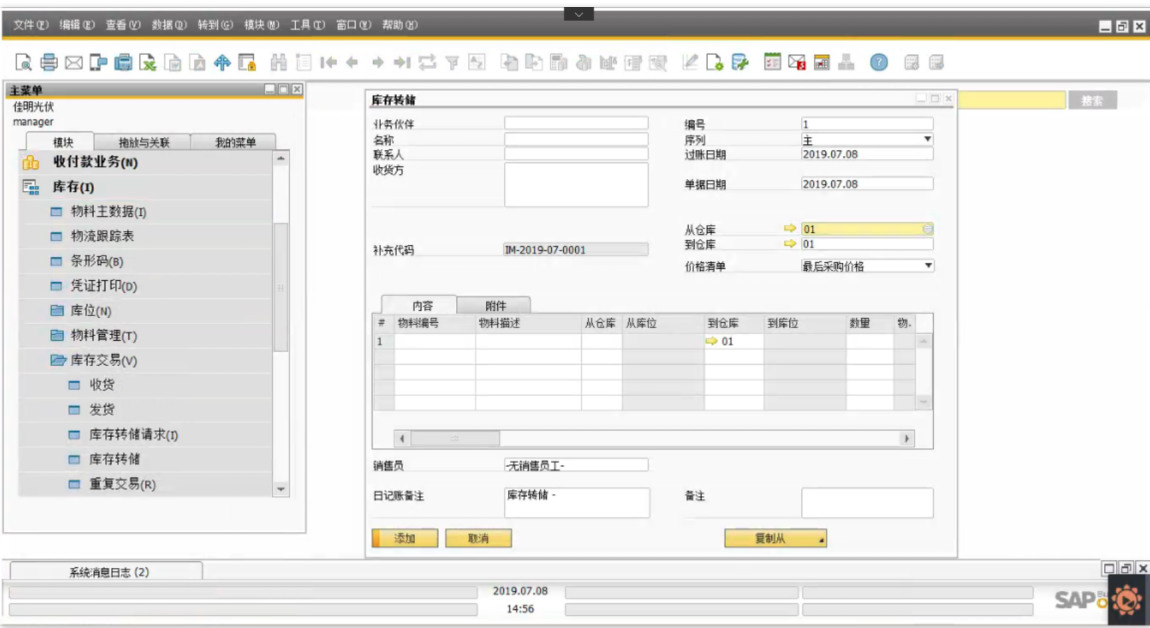1150x628 pixels.
Task: Click the chooser icon inside 从仓库 field
Action: (928, 229)
